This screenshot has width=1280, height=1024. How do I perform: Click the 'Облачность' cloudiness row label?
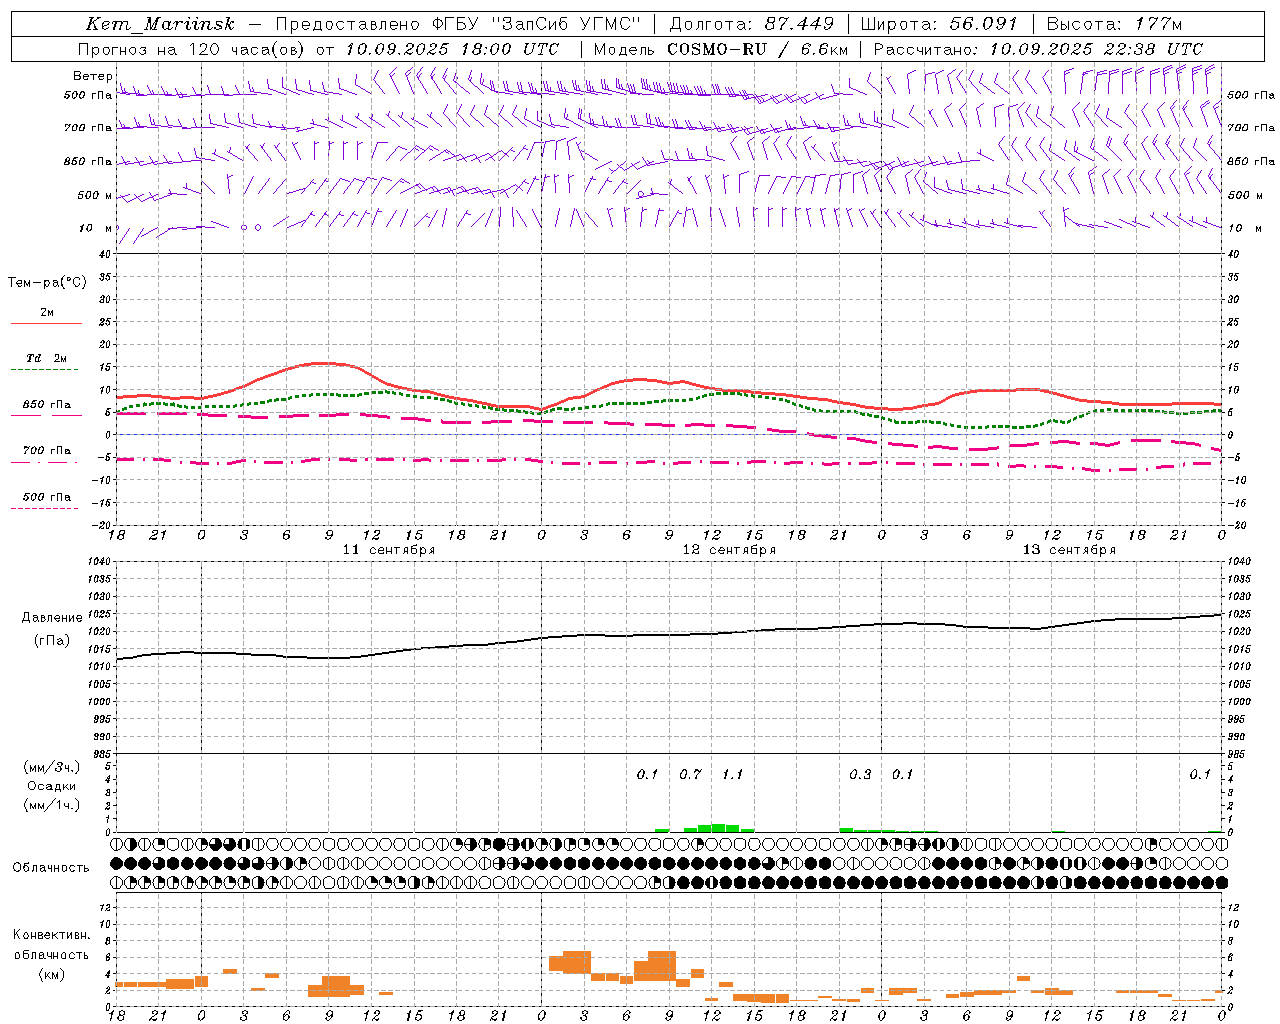click(x=51, y=868)
